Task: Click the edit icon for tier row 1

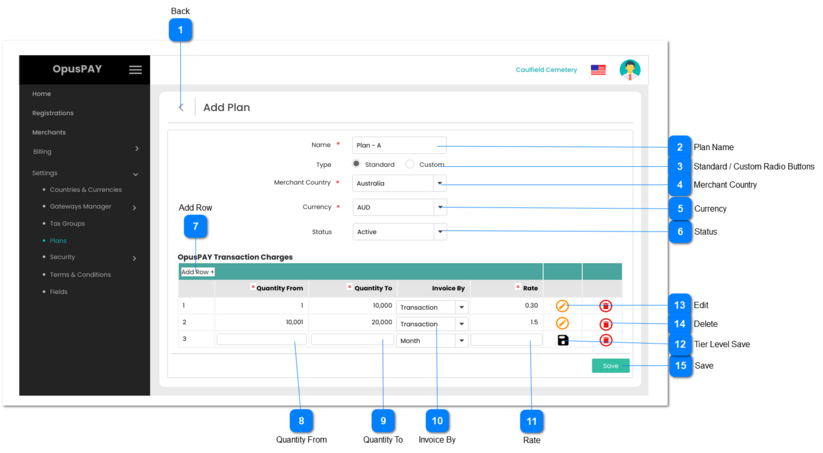Action: click(562, 305)
